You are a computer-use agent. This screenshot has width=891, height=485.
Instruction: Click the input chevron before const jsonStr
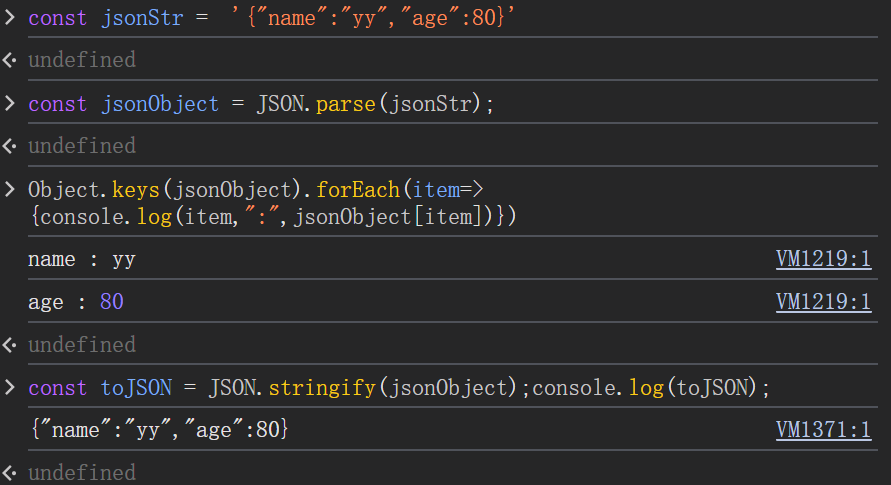(10, 17)
